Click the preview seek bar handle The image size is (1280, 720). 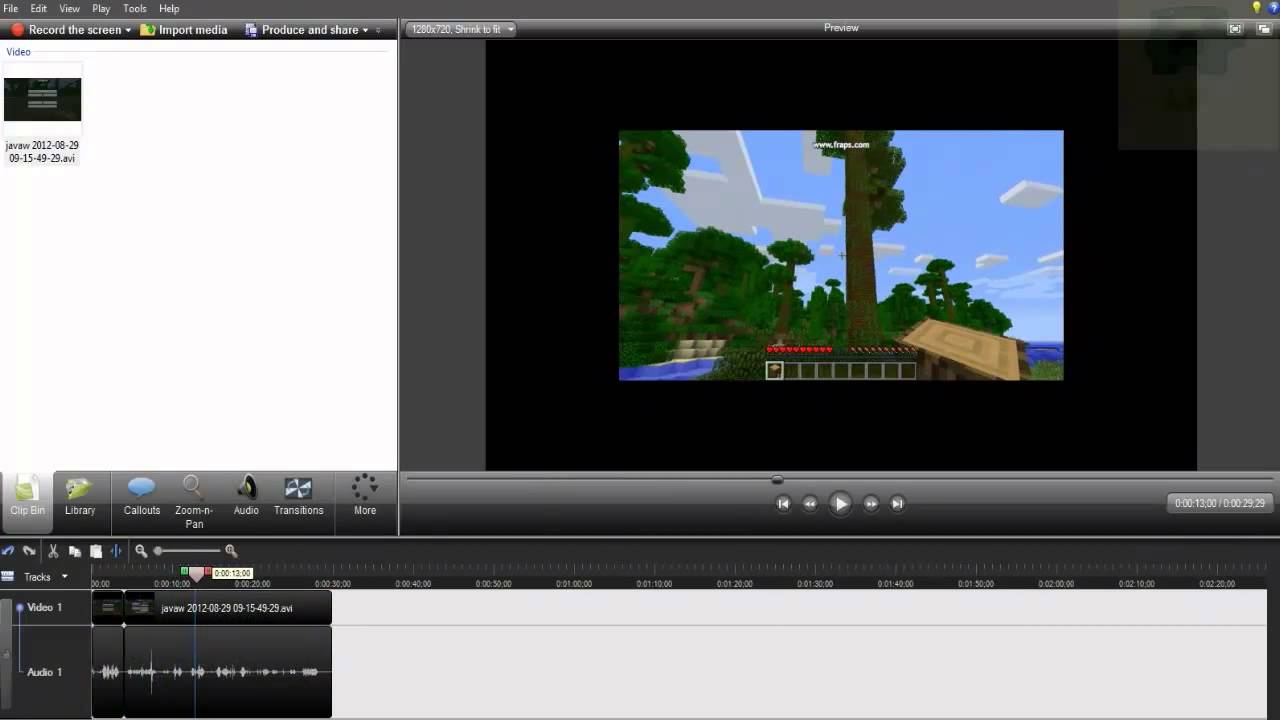coord(777,480)
